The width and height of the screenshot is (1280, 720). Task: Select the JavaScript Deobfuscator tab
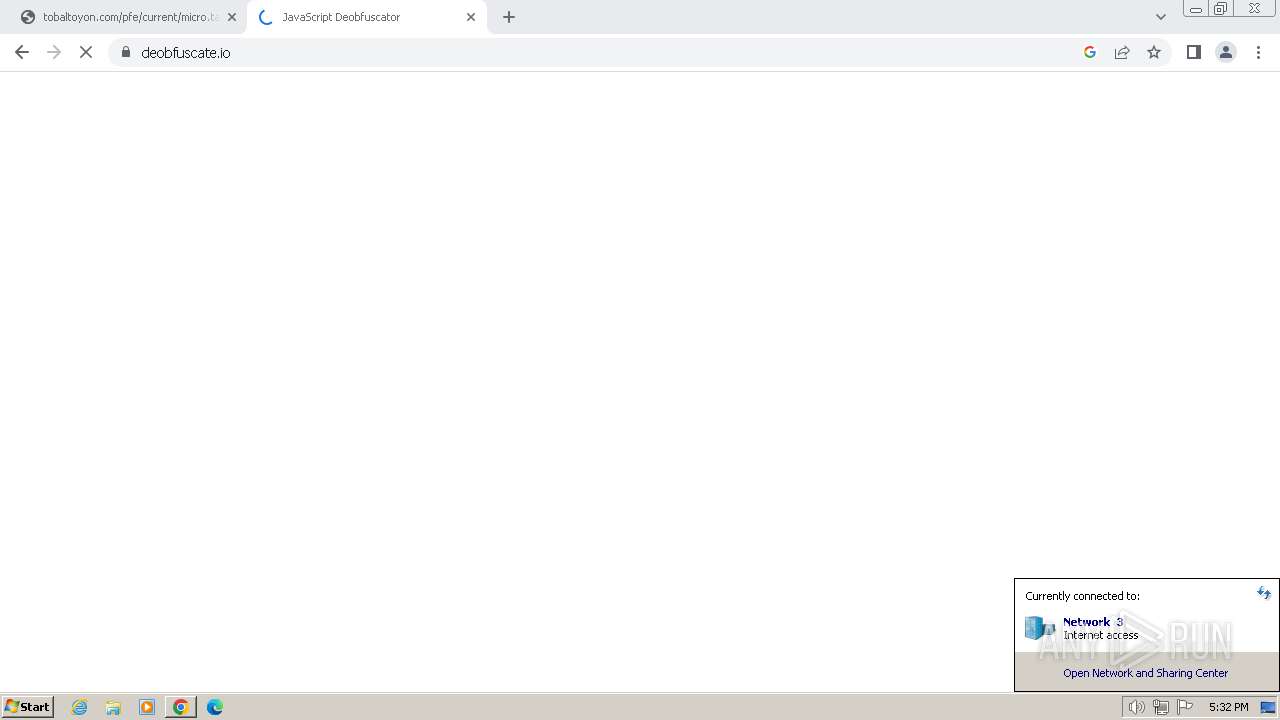[365, 17]
